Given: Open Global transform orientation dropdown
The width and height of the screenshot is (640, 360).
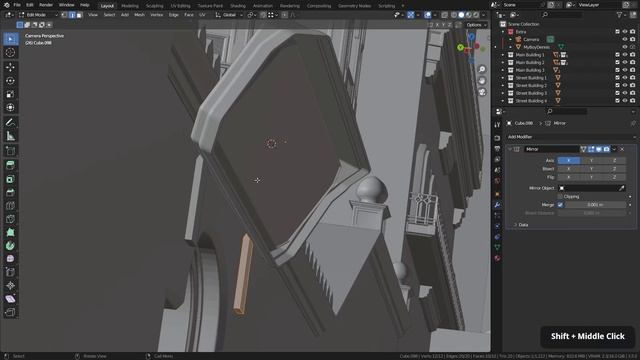Looking at the screenshot, I should (229, 15).
